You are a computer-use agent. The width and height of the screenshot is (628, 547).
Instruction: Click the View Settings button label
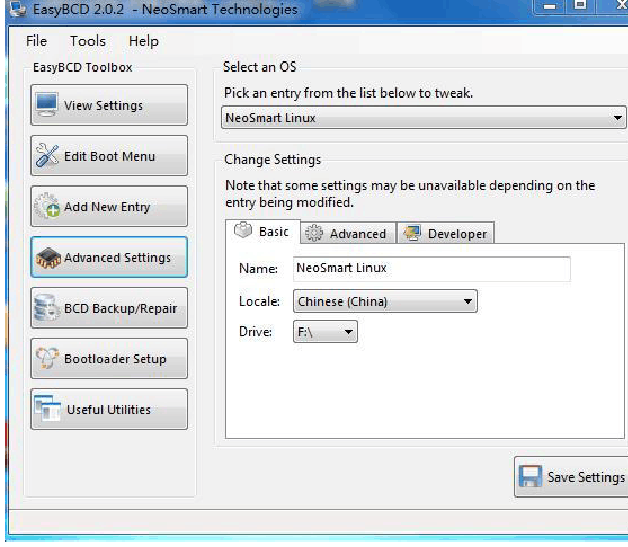(103, 105)
